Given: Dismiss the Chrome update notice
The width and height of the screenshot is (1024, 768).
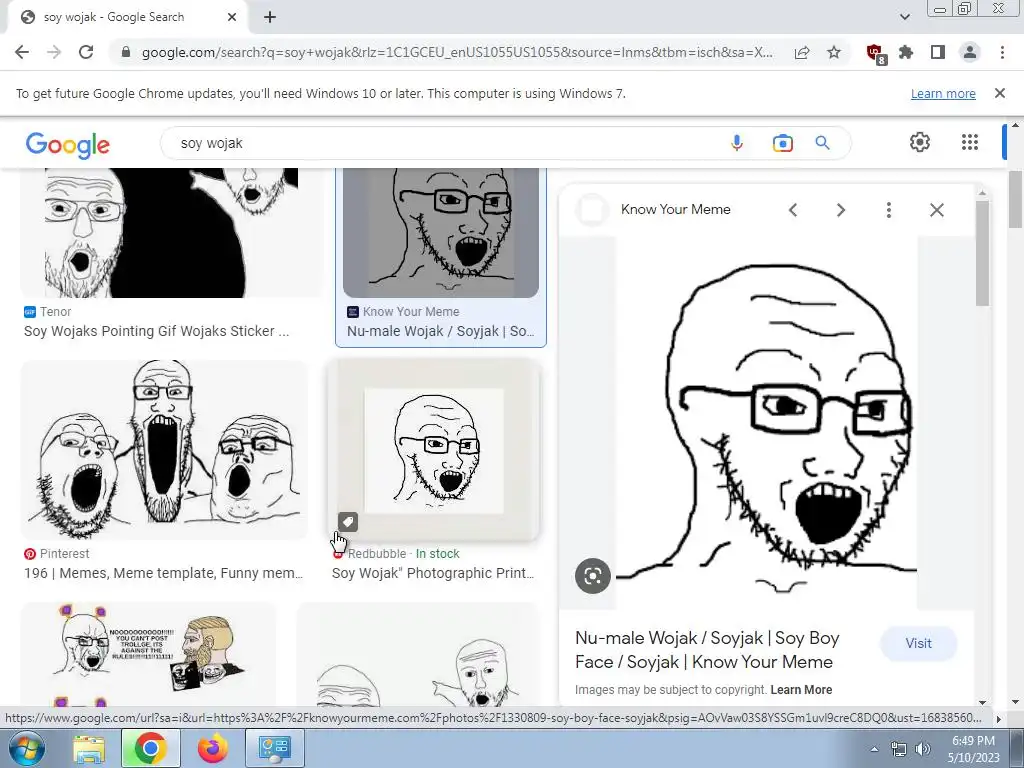Looking at the screenshot, I should pyautogui.click(x=1000, y=93).
